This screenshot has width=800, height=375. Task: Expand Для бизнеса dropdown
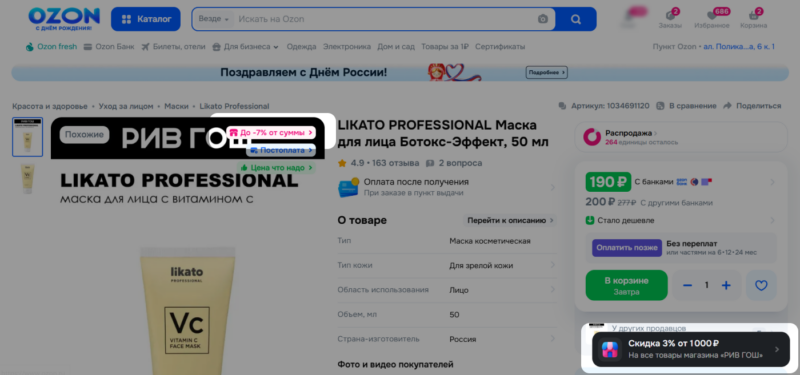click(245, 47)
